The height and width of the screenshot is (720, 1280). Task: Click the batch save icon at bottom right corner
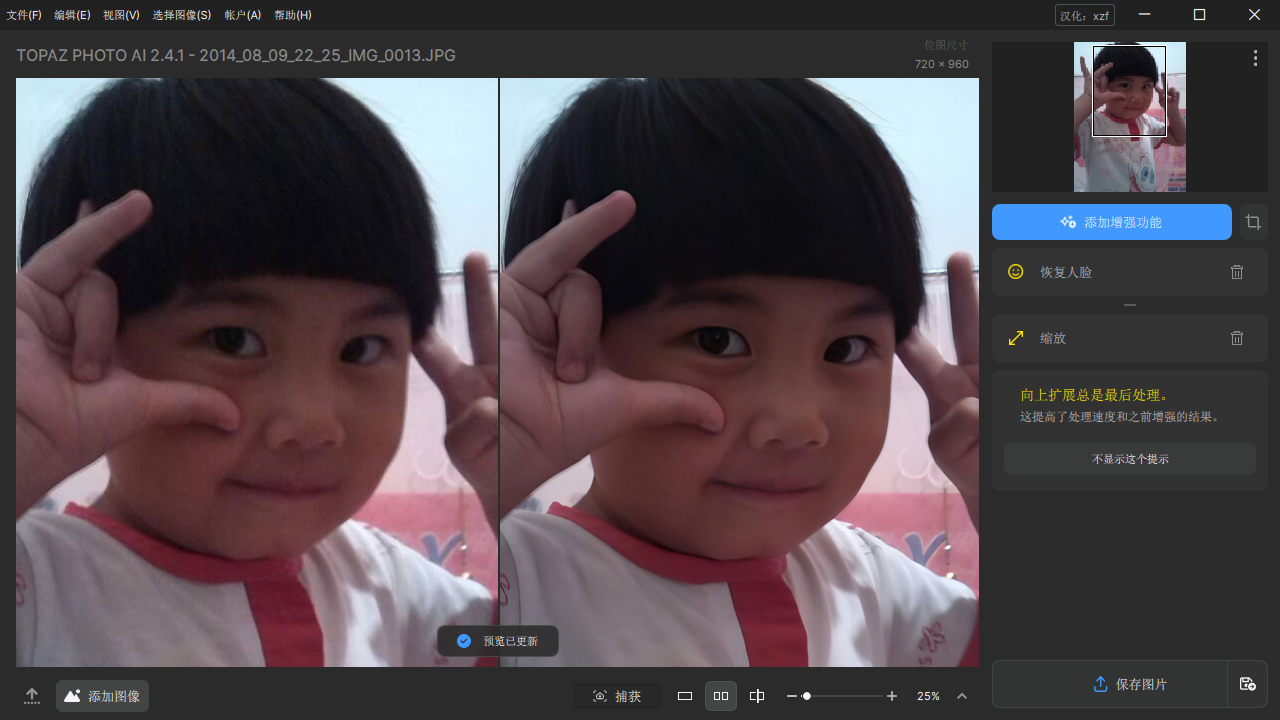pos(1248,684)
